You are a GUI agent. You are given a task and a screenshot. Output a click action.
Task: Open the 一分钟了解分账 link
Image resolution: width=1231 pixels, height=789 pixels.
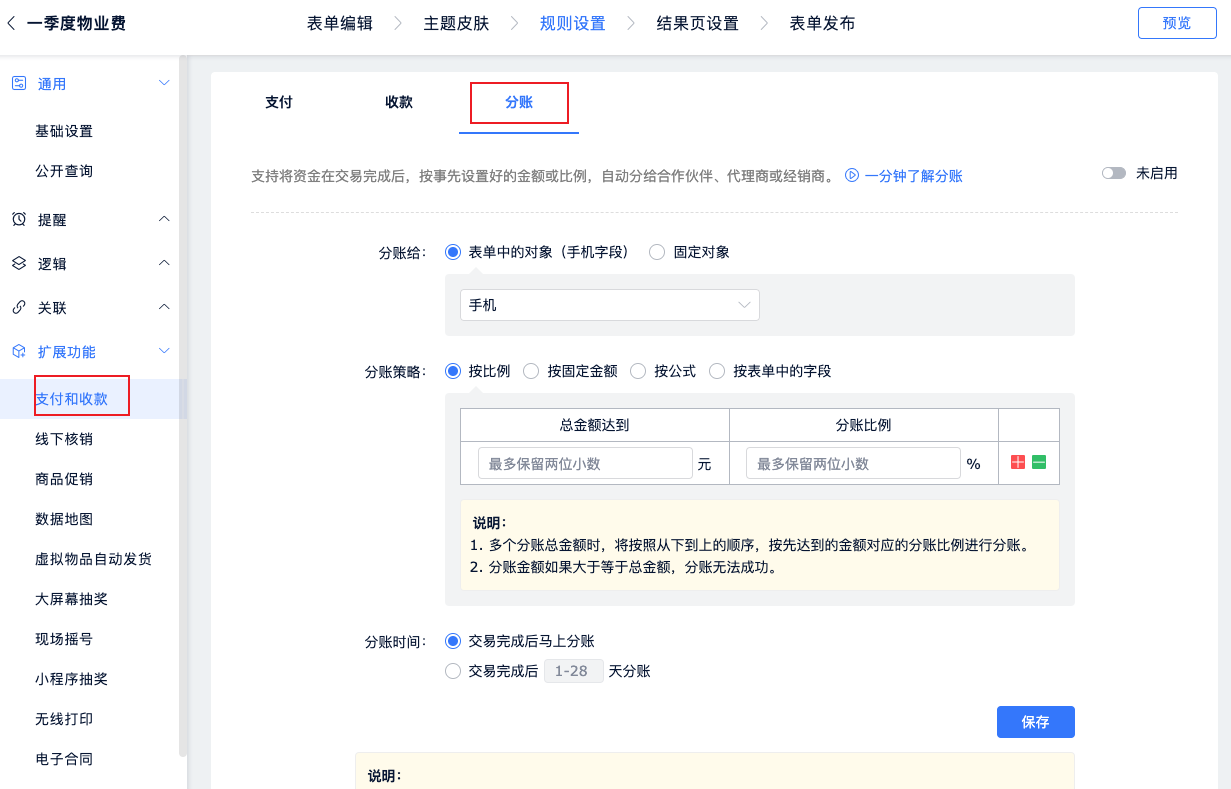point(904,176)
